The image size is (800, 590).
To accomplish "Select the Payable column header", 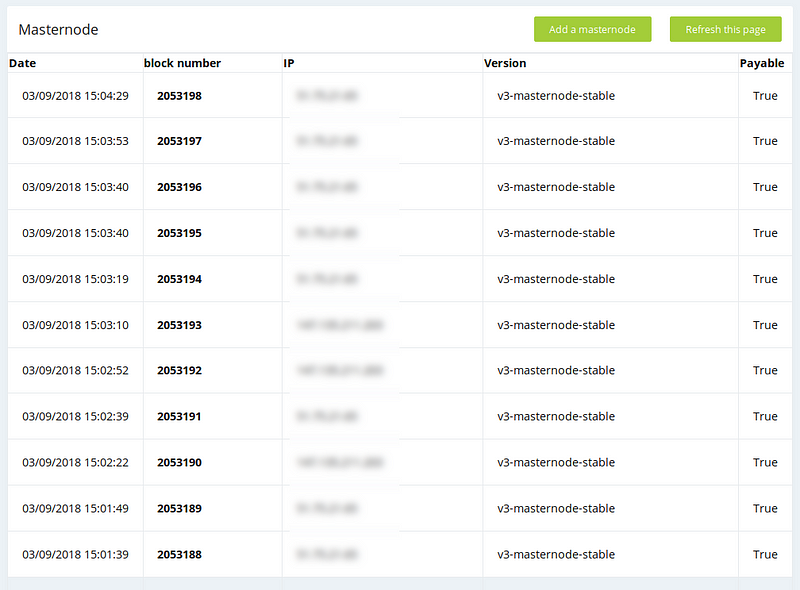I will [x=762, y=63].
